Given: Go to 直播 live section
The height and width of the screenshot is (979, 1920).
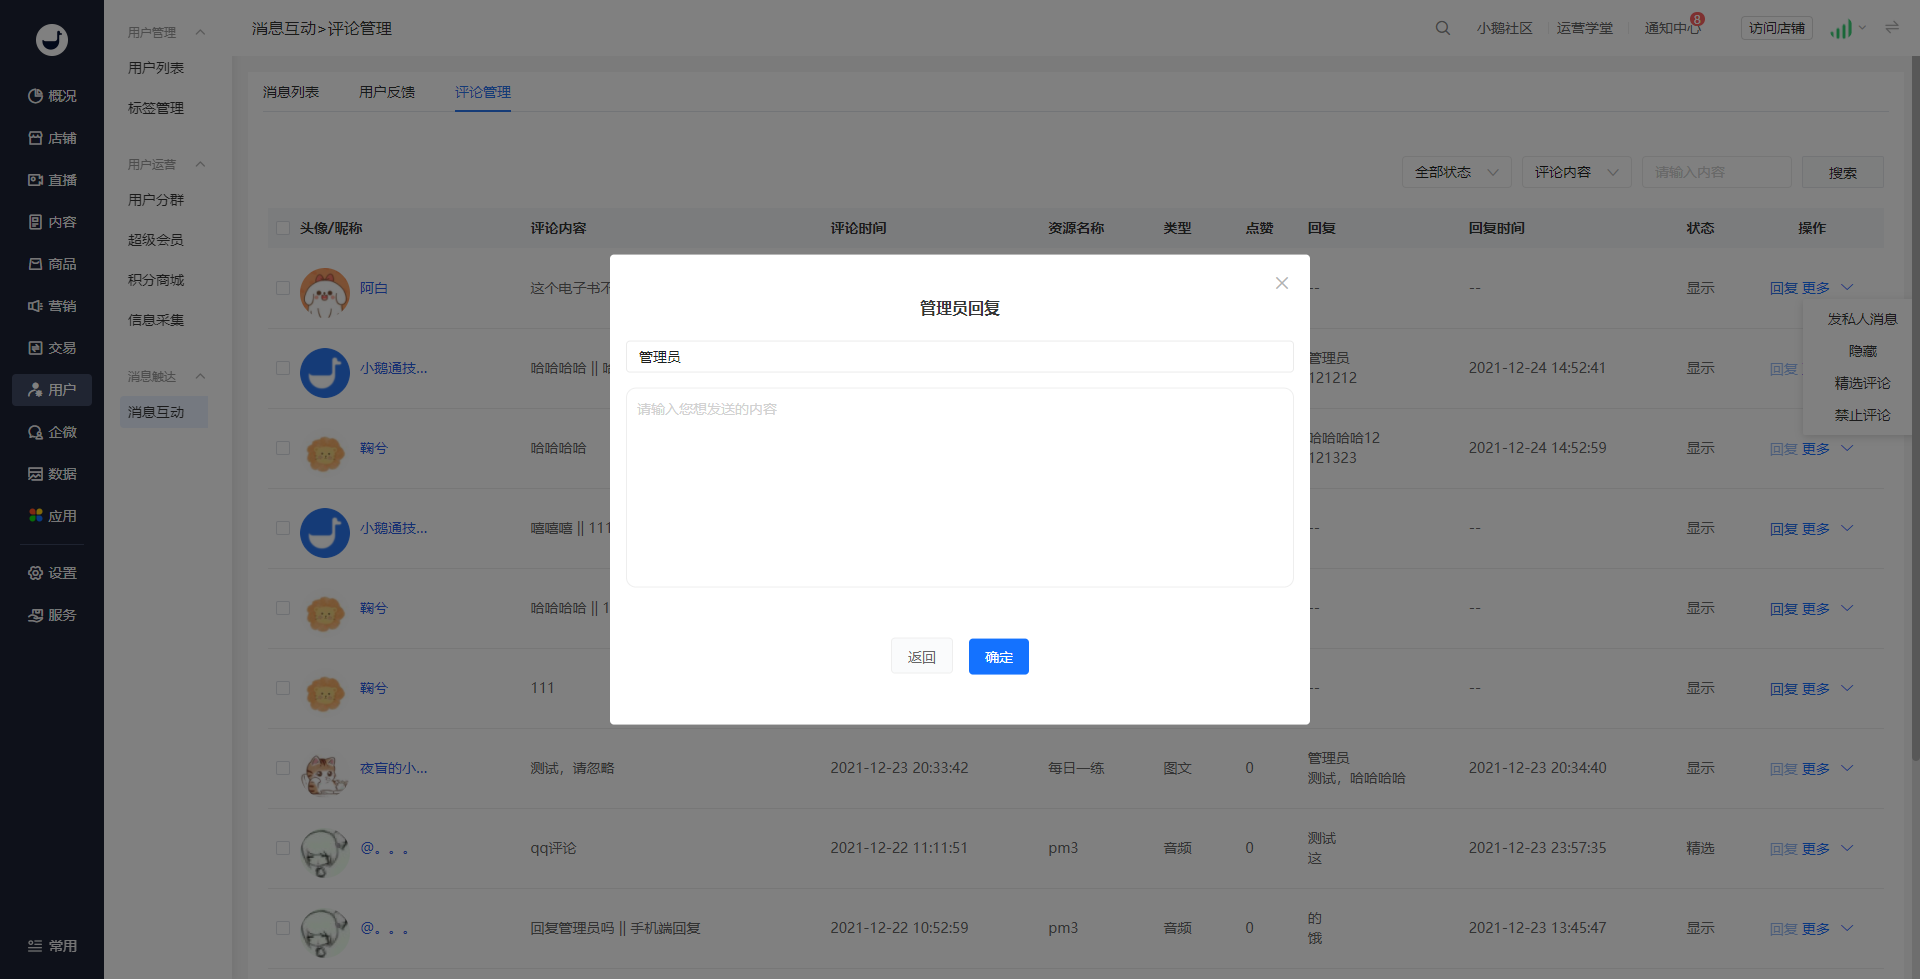Looking at the screenshot, I should (52, 180).
